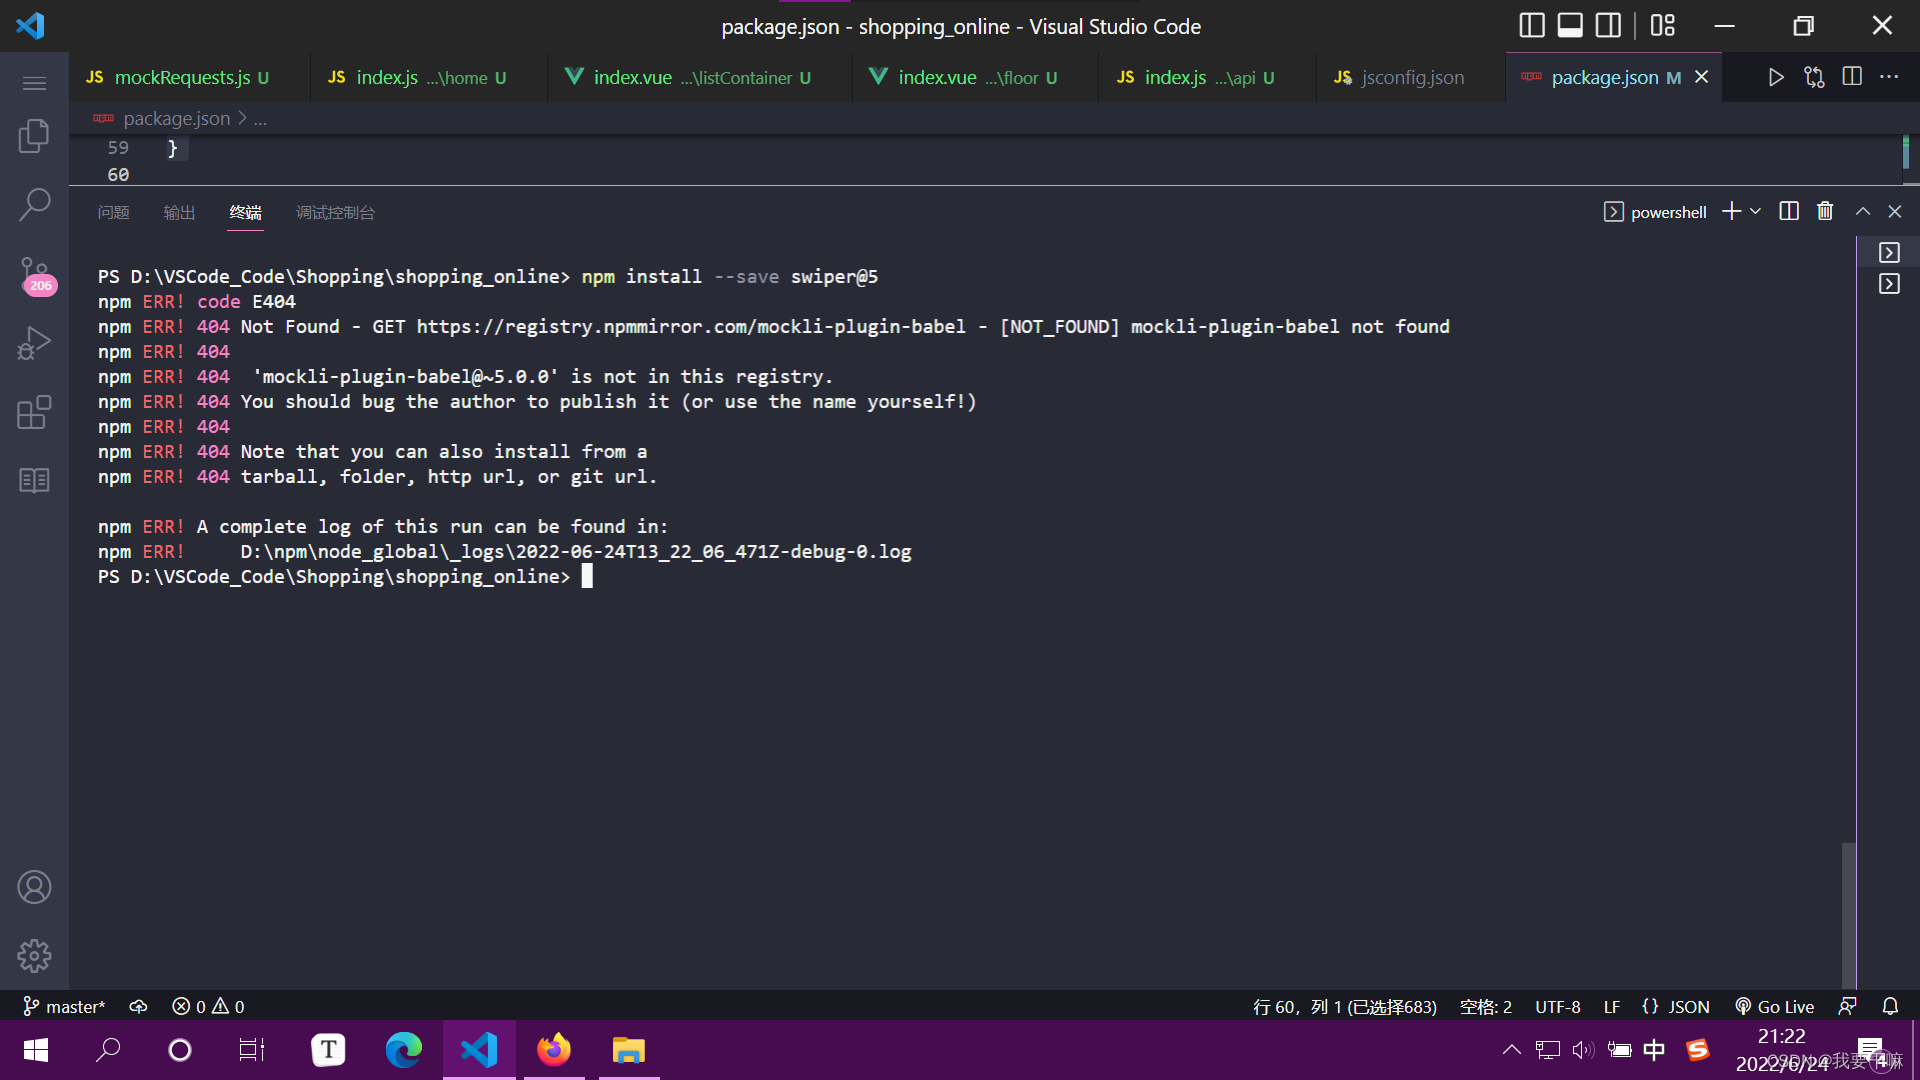Image resolution: width=1920 pixels, height=1080 pixels.
Task: Toggle split terminal layout
Action: click(1788, 211)
